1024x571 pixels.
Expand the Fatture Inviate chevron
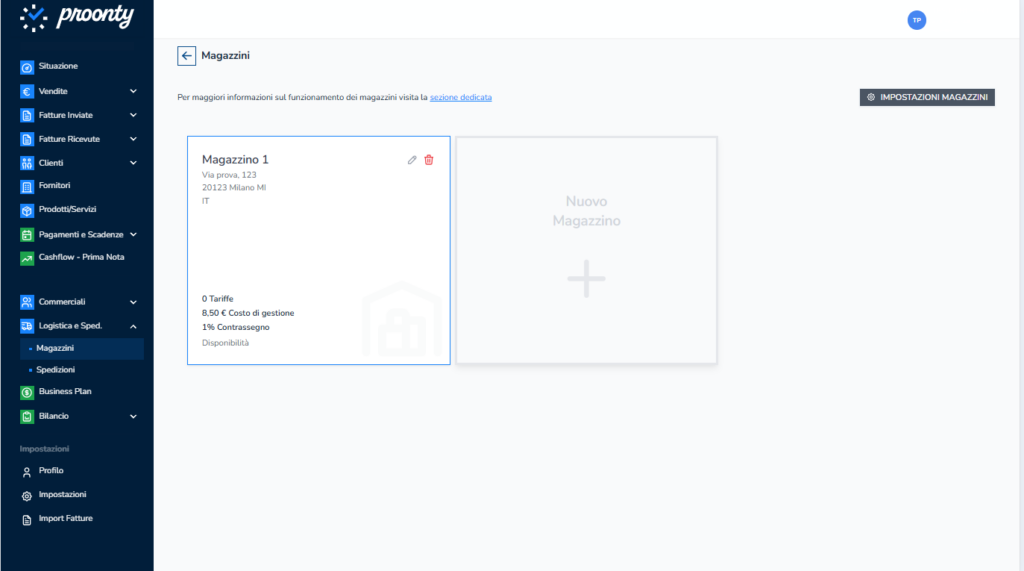133,115
